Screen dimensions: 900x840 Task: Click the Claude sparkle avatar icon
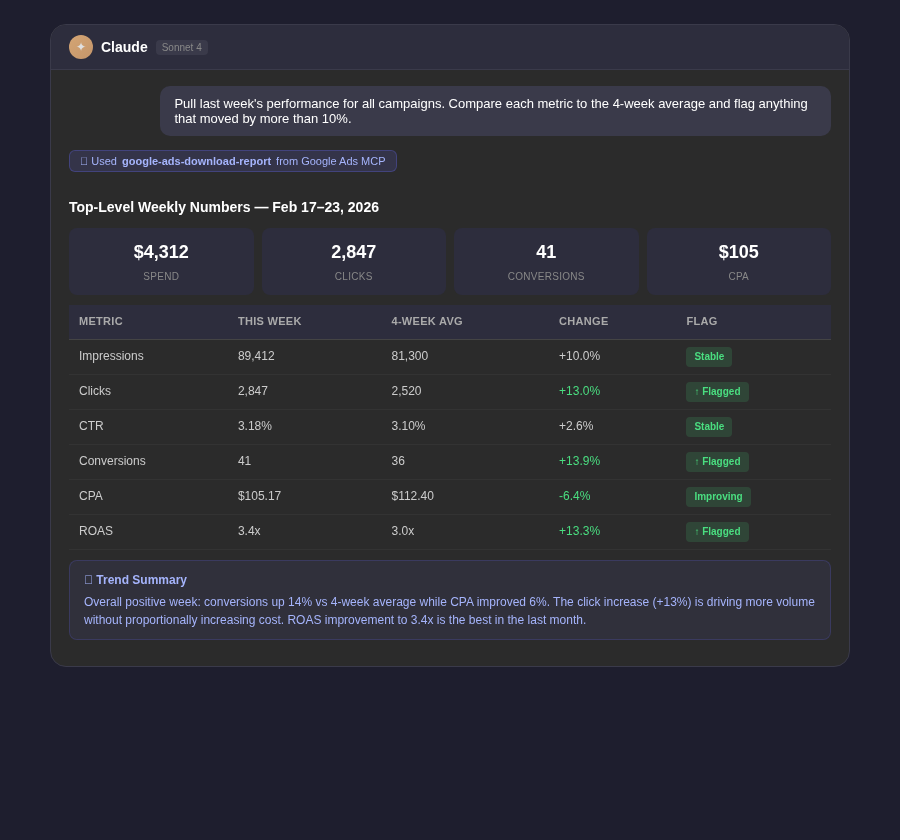click(x=81, y=47)
